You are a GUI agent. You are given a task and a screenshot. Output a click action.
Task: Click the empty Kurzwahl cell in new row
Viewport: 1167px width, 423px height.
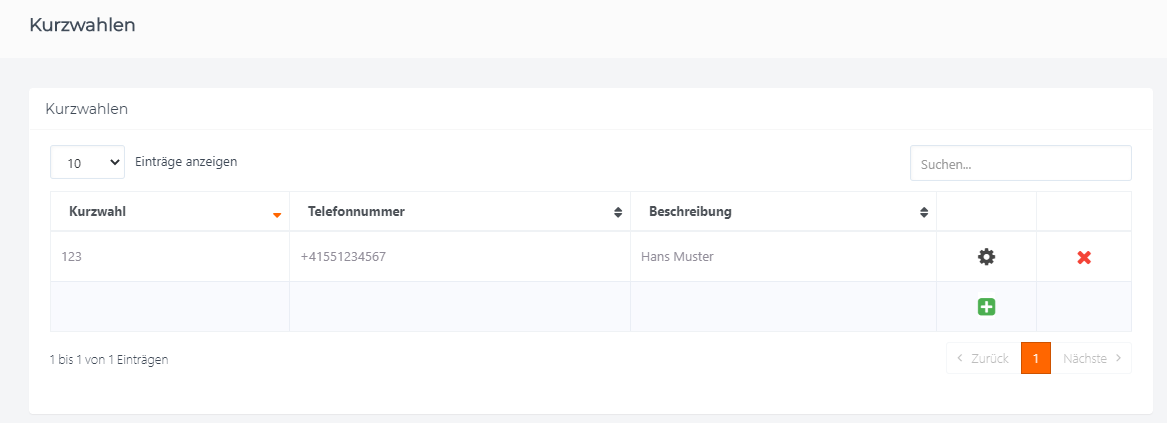click(170, 306)
